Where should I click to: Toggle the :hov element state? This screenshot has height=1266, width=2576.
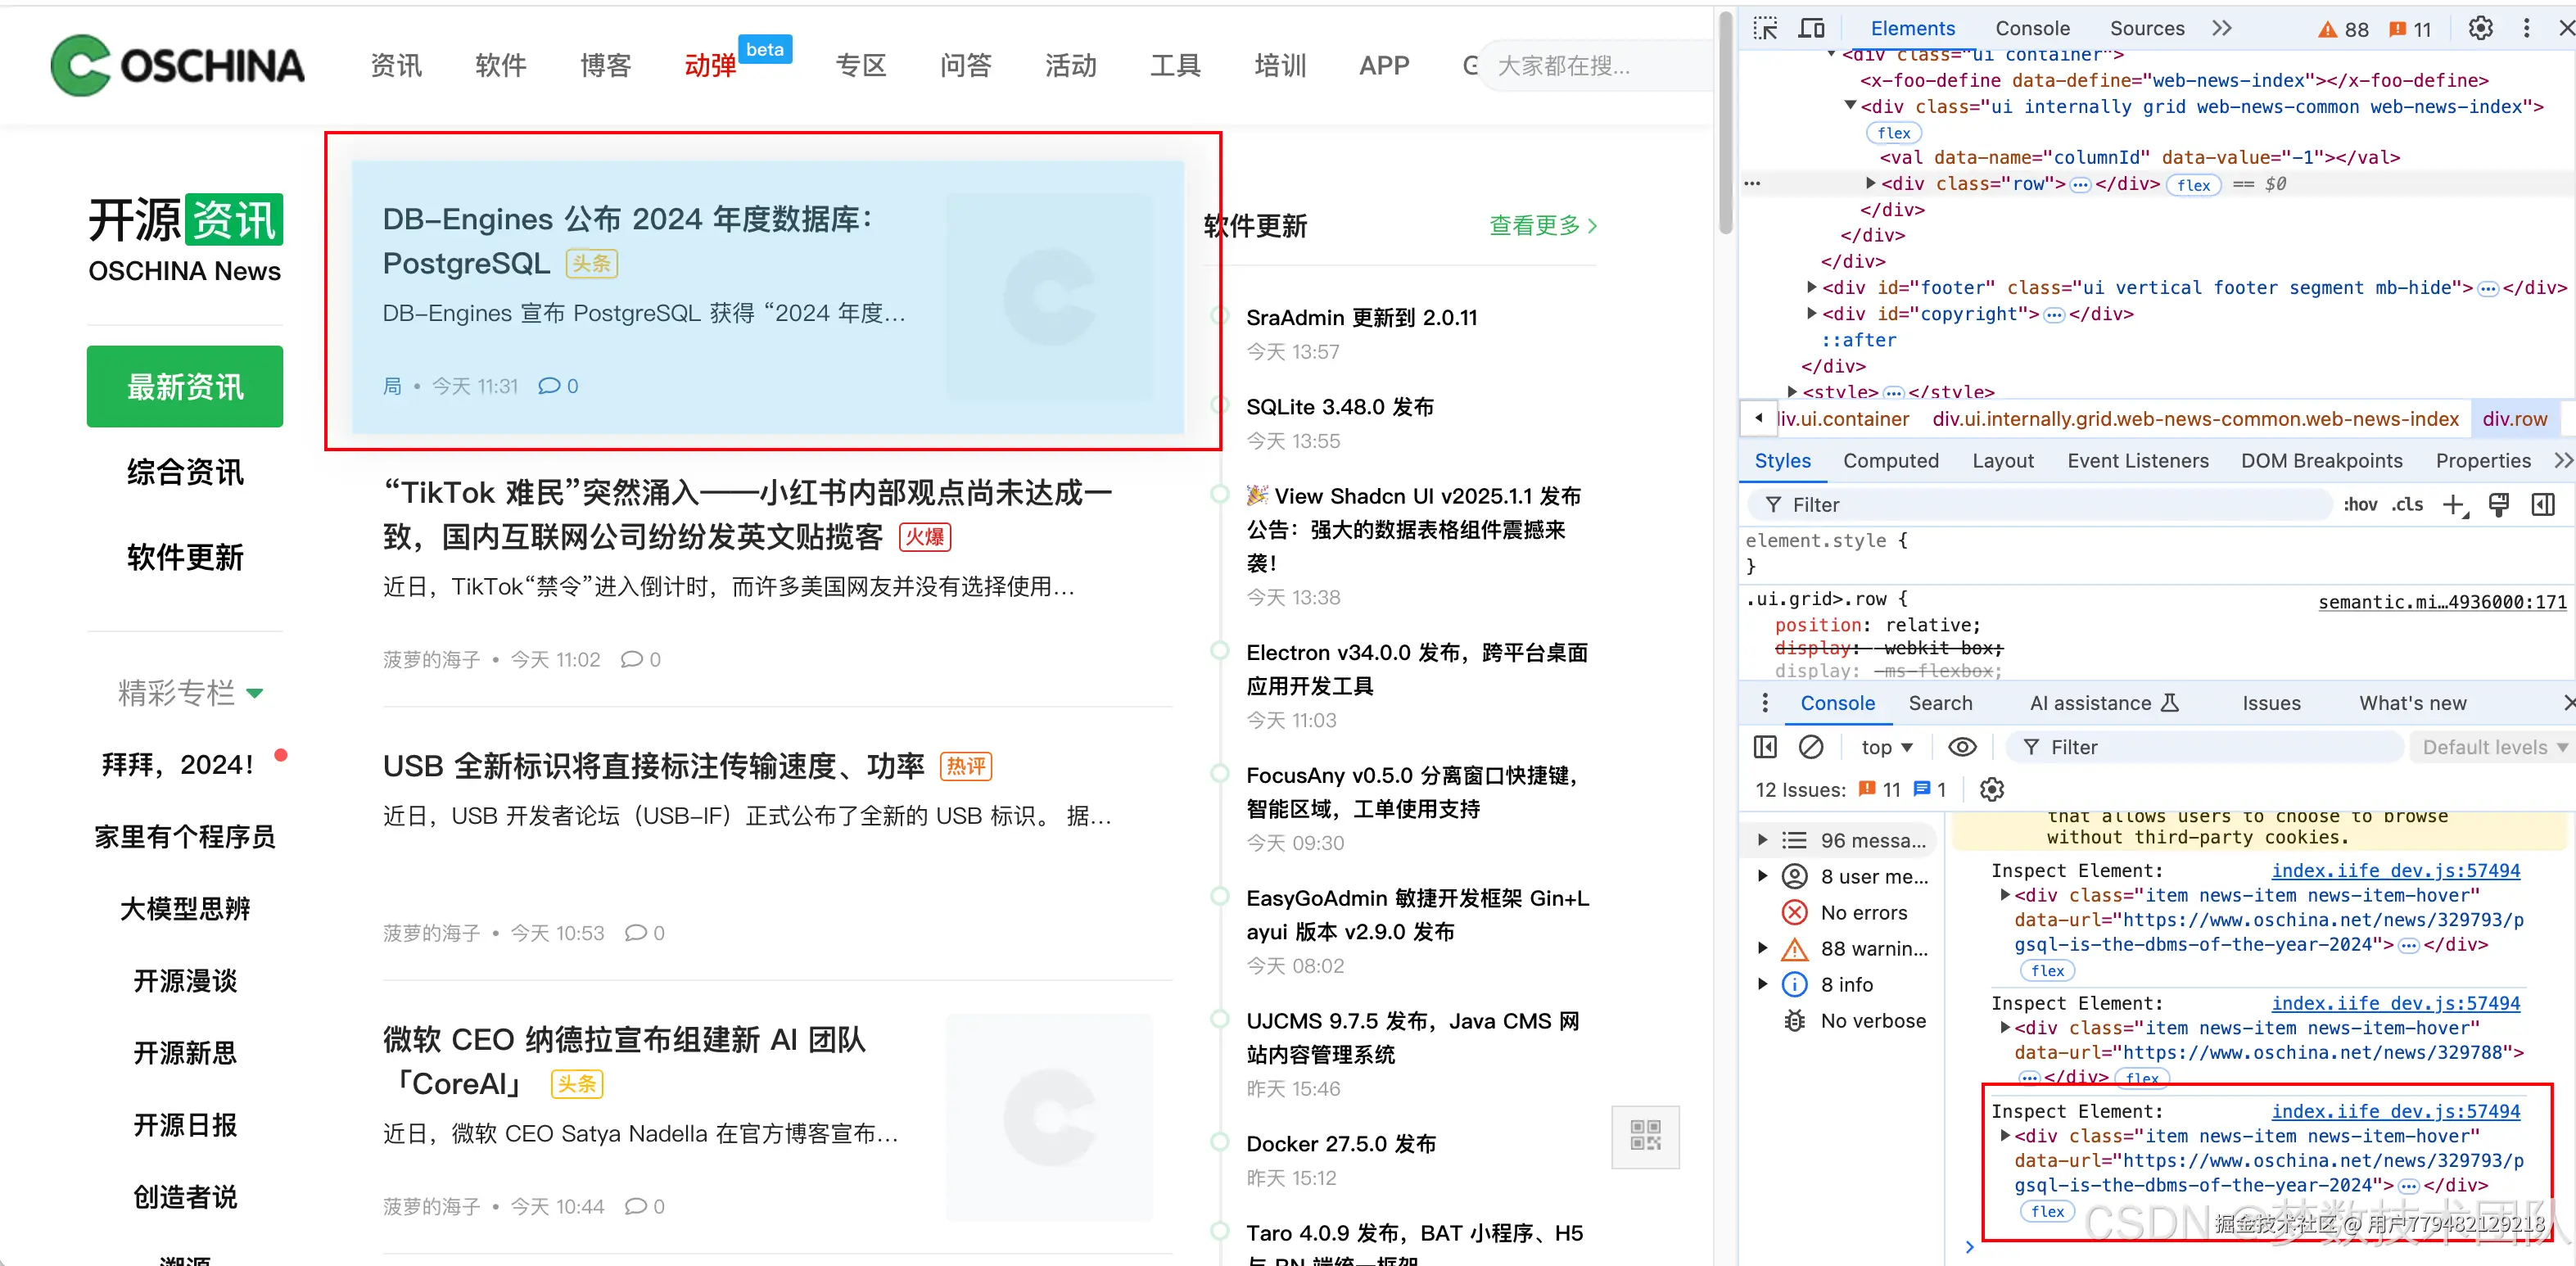tap(2360, 505)
